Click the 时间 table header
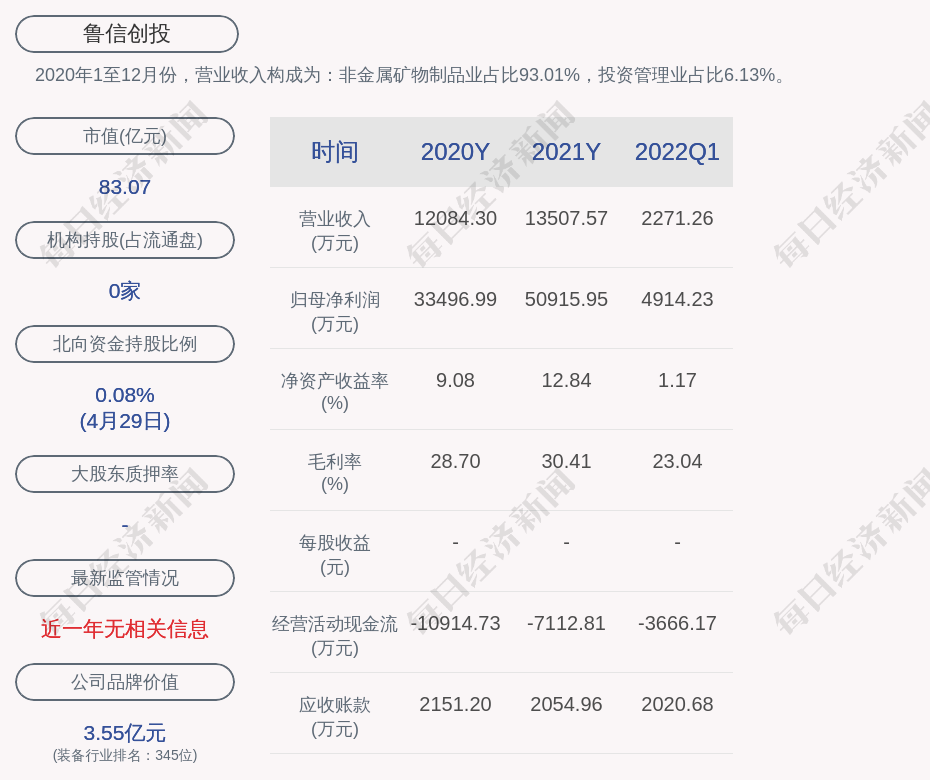This screenshot has height=780, width=930. pos(335,152)
